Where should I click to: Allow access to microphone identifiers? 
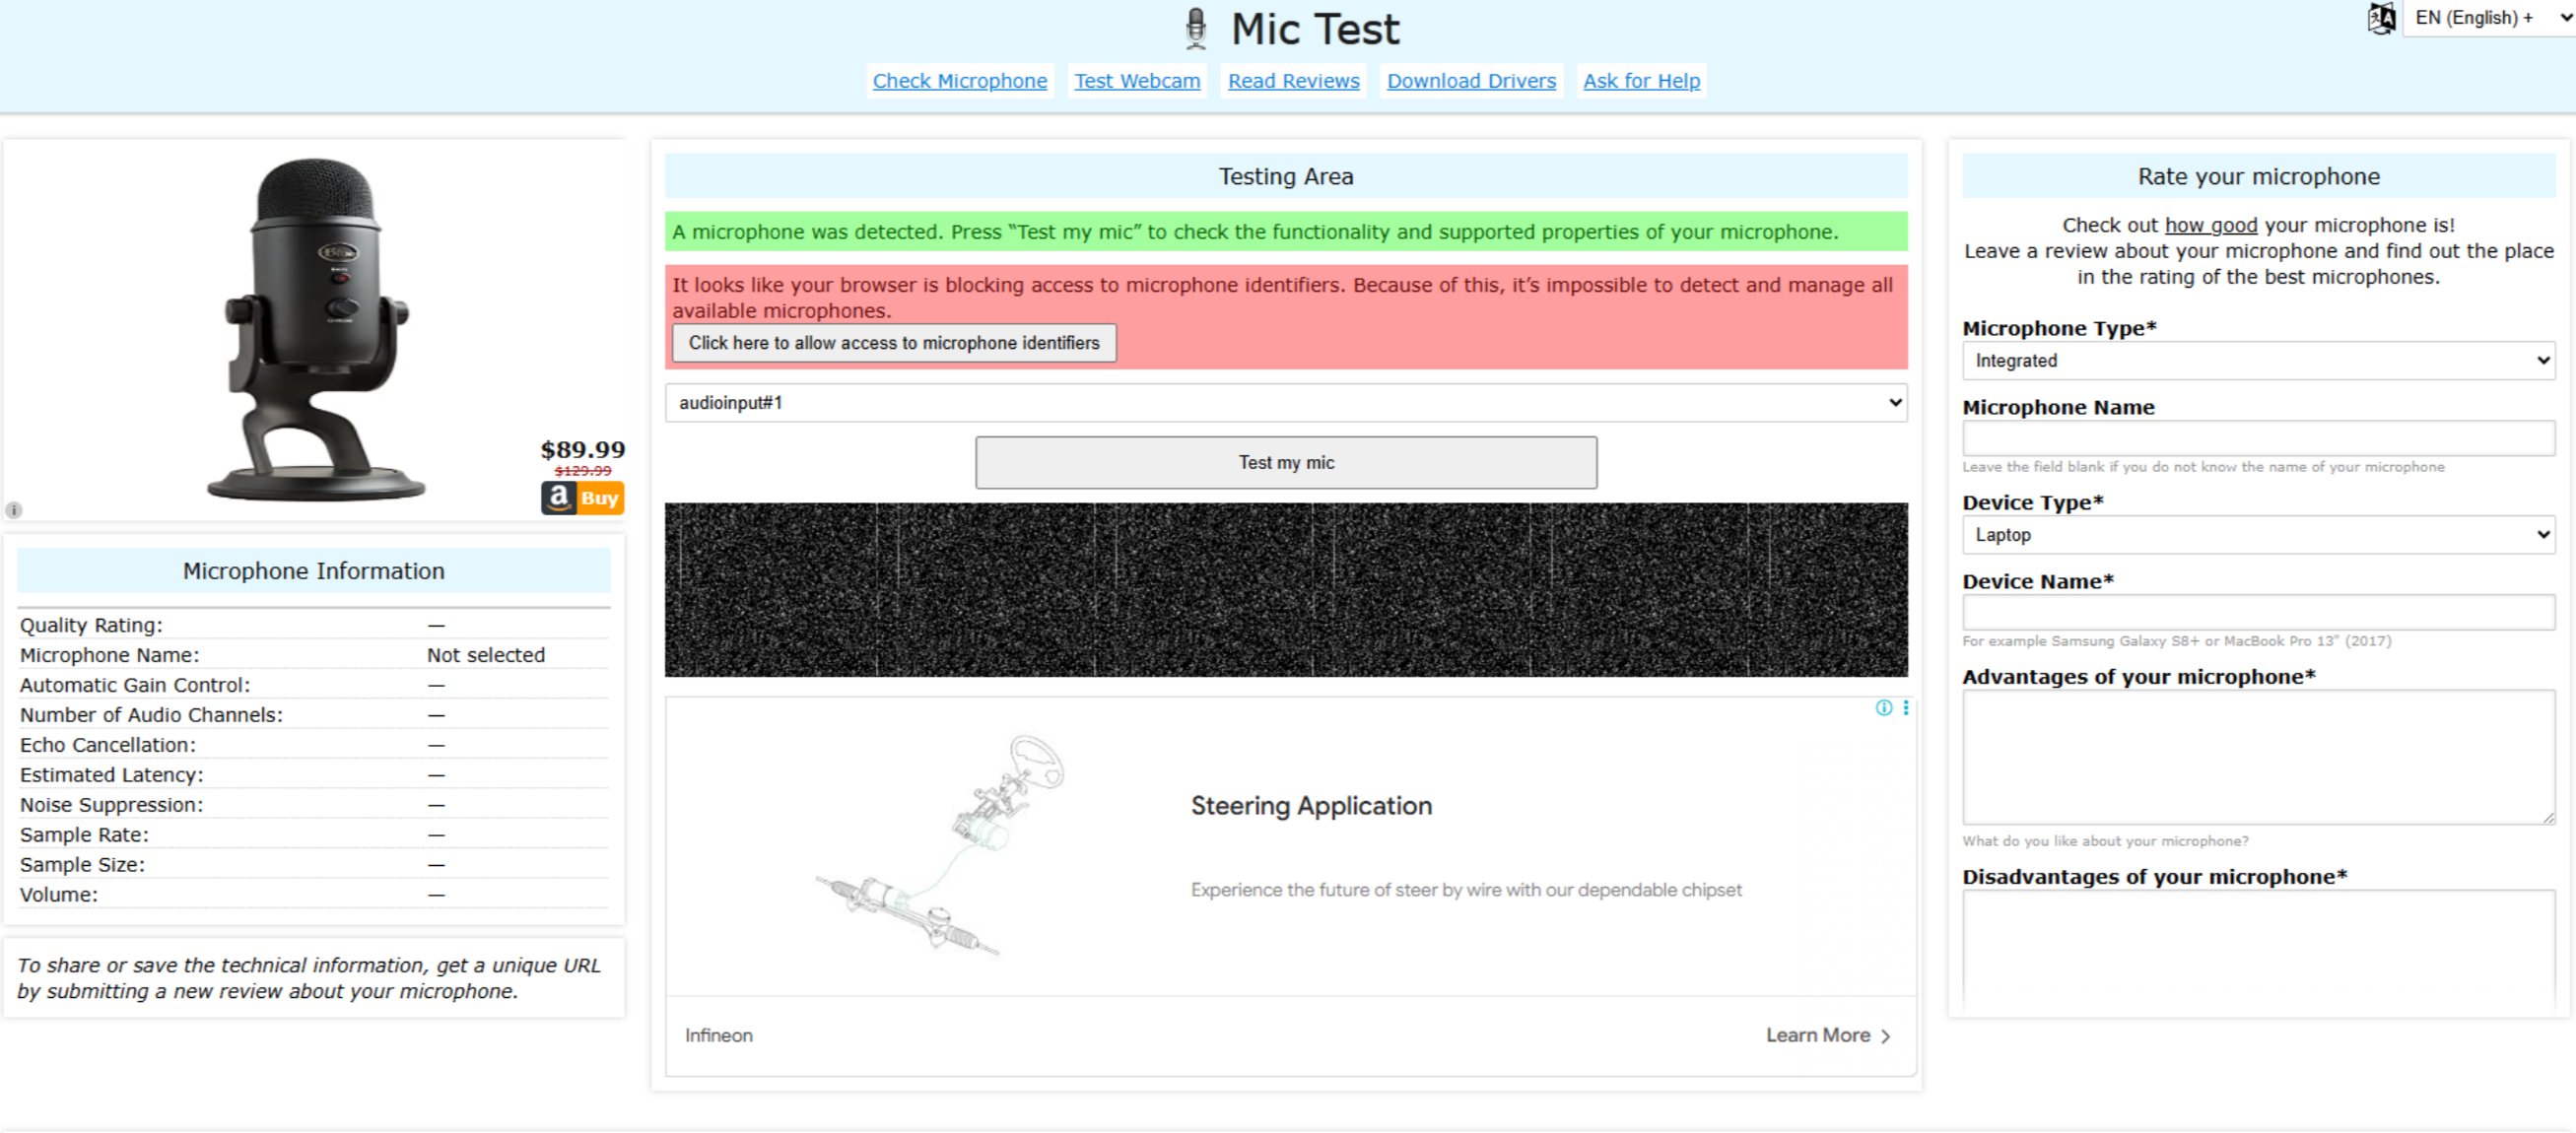[x=893, y=343]
